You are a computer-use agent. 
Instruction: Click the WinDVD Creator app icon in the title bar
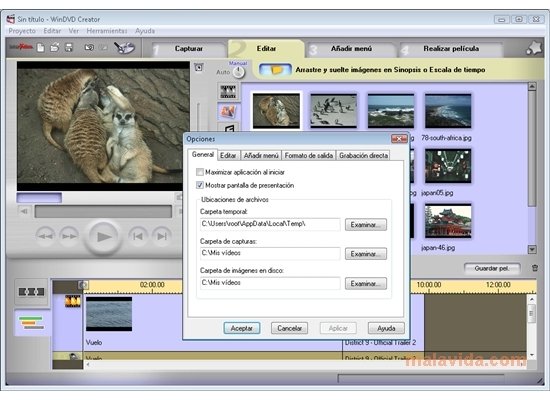pos(11,19)
